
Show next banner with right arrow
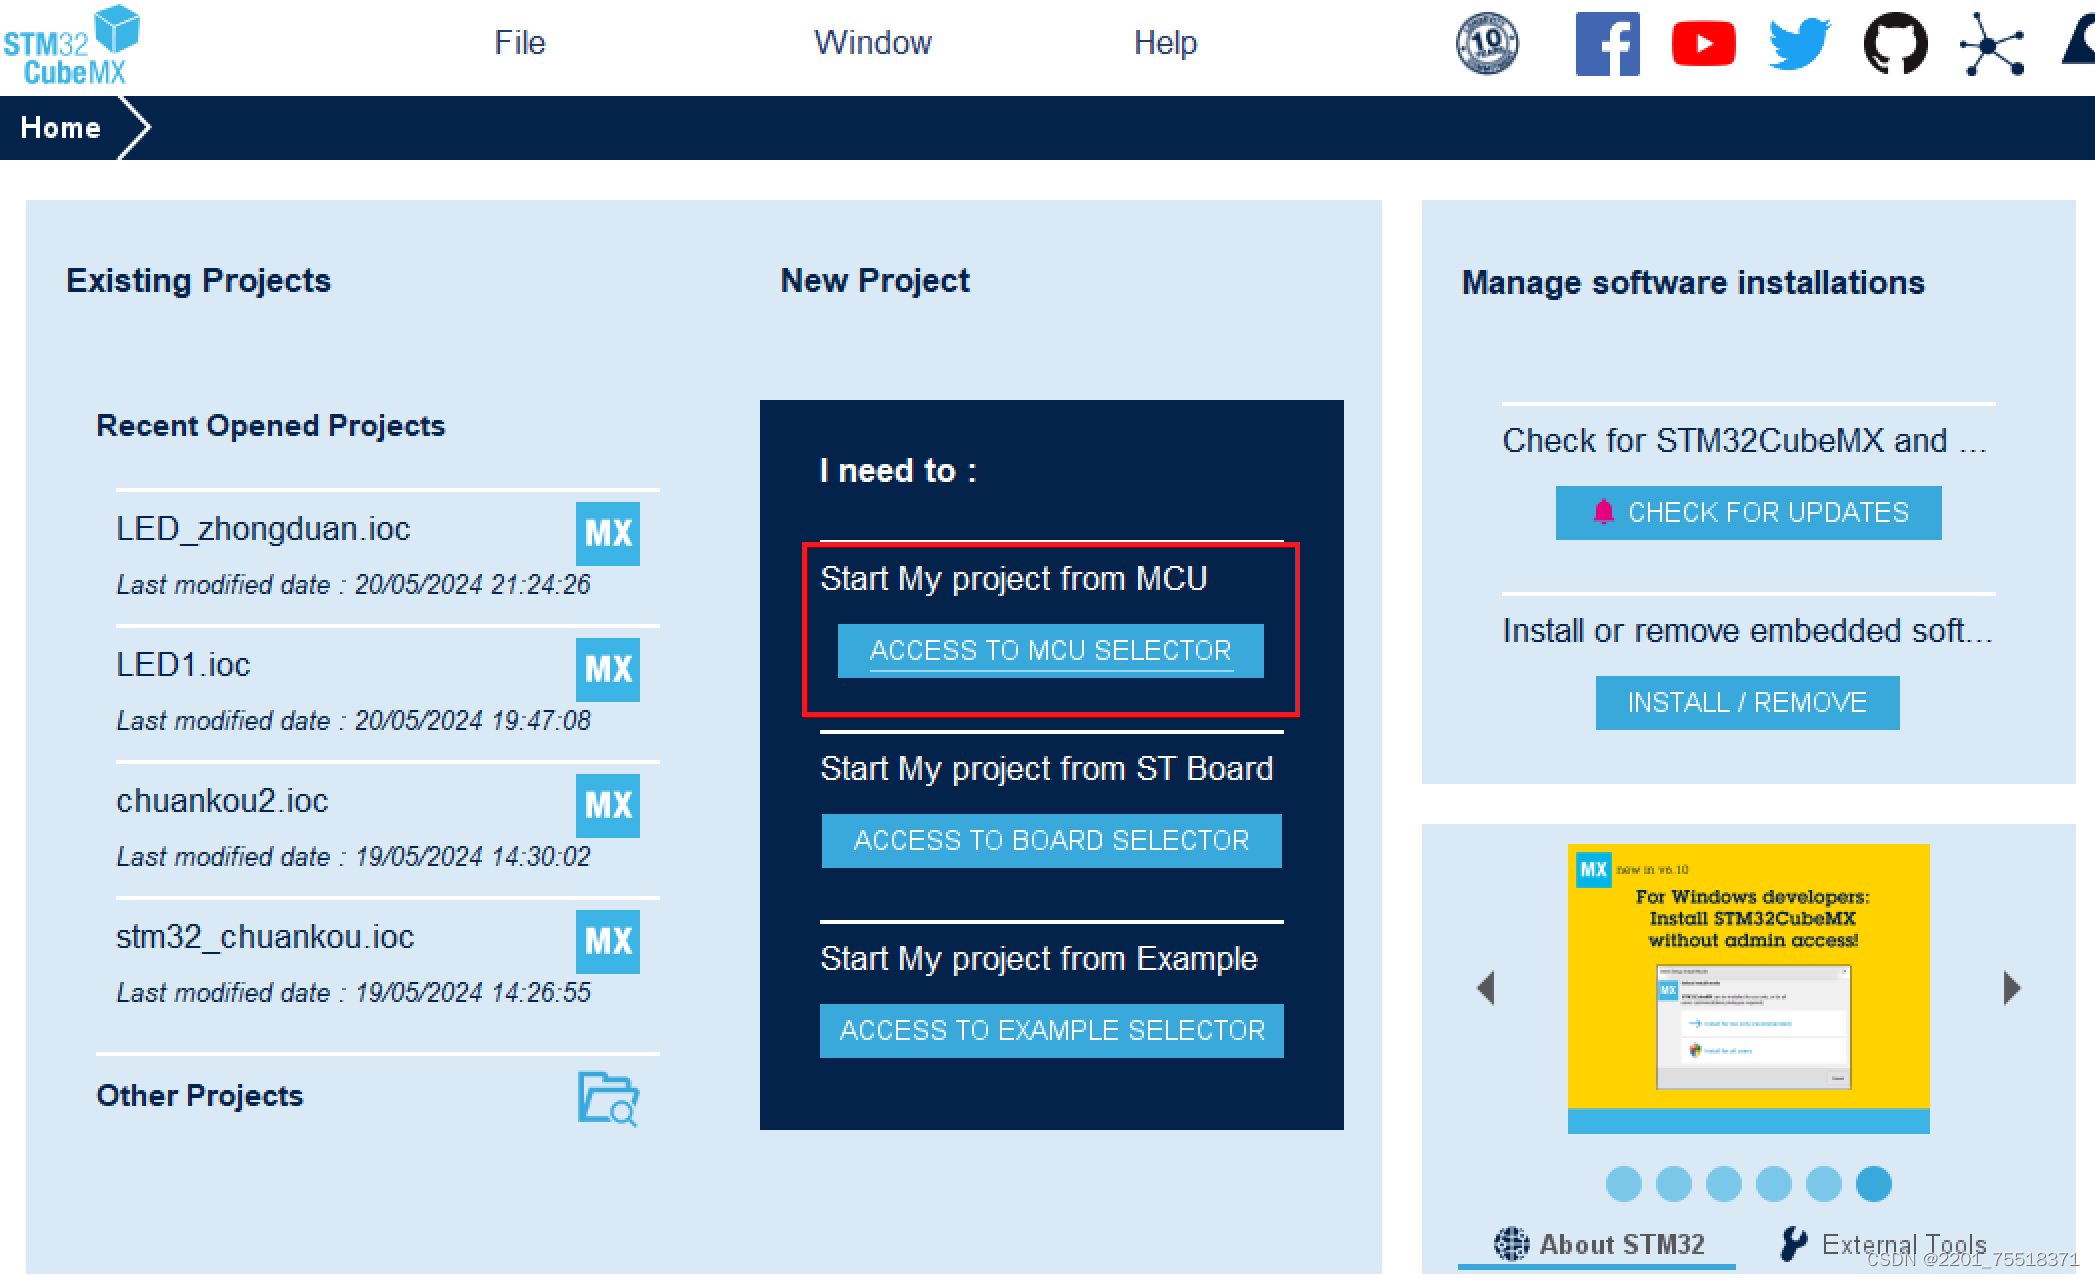tap(2012, 988)
